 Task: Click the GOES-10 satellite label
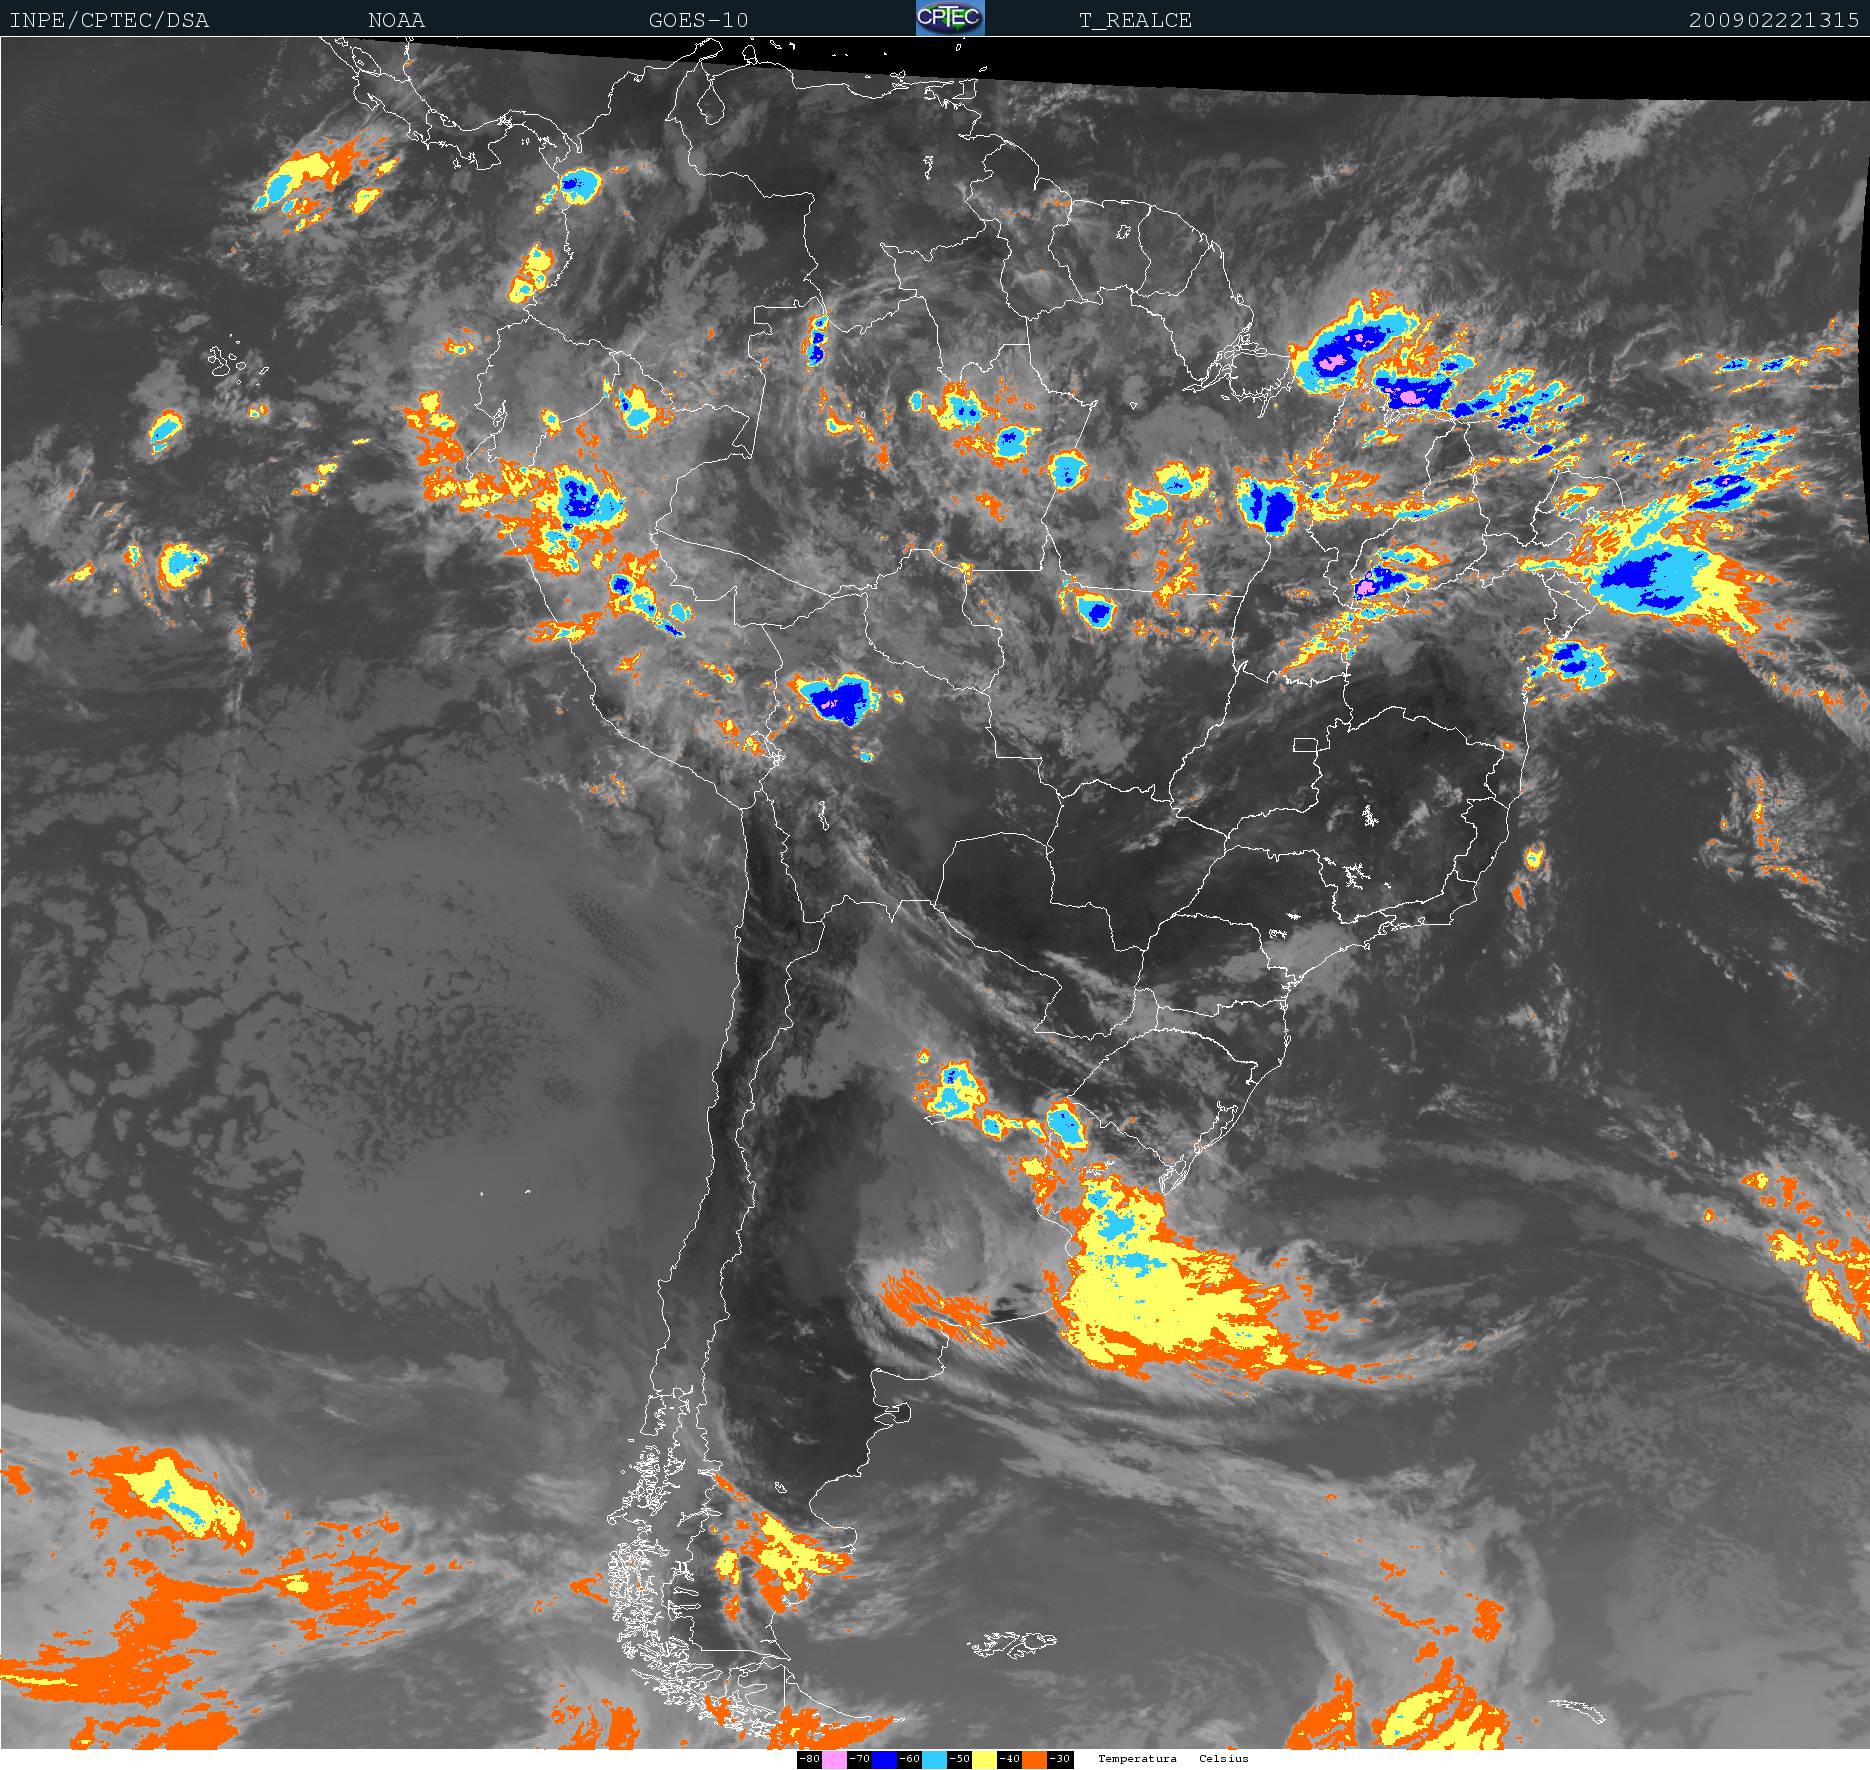coord(698,20)
